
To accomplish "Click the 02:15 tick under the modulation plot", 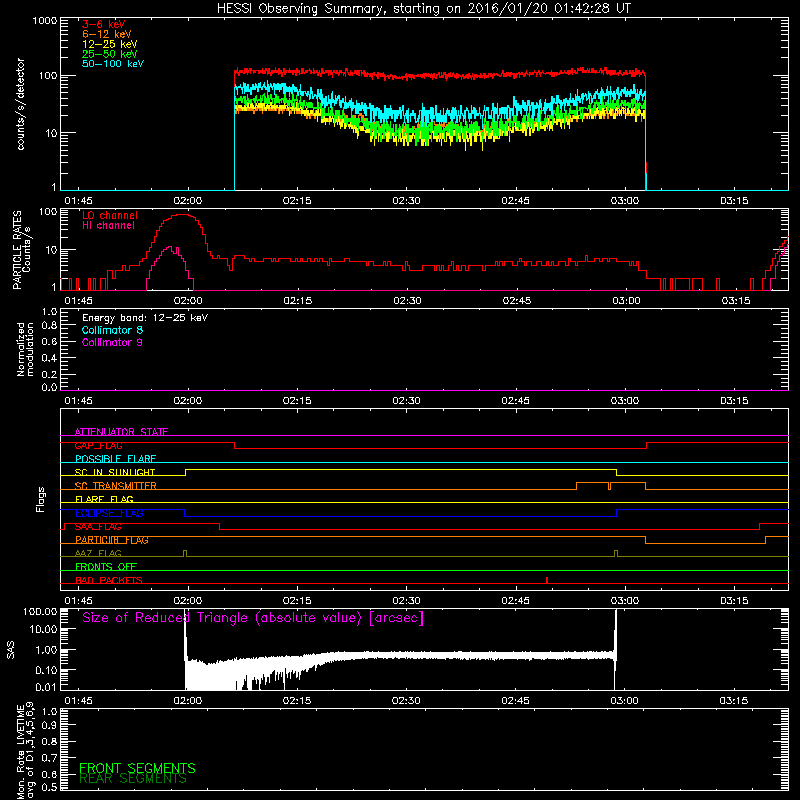I will pos(297,401).
